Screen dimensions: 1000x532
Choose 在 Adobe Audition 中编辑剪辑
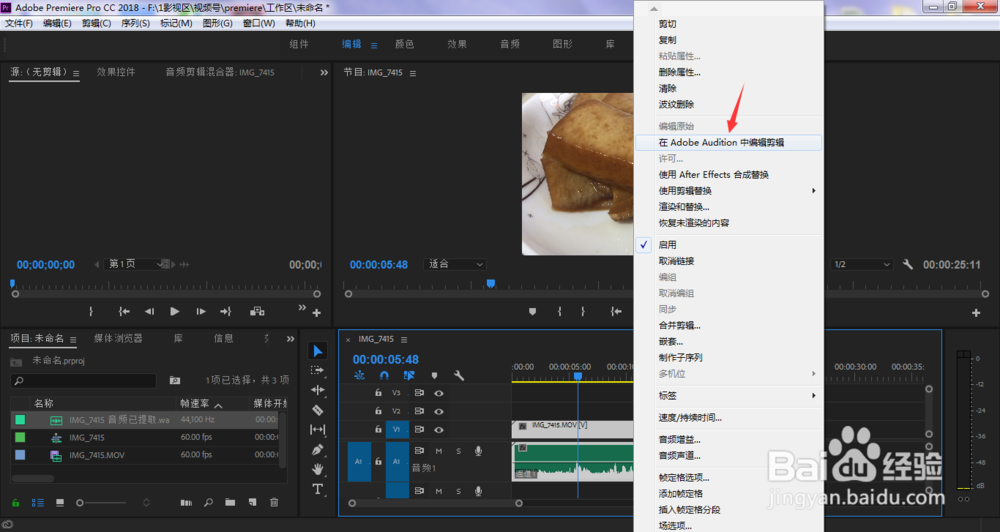coord(729,142)
